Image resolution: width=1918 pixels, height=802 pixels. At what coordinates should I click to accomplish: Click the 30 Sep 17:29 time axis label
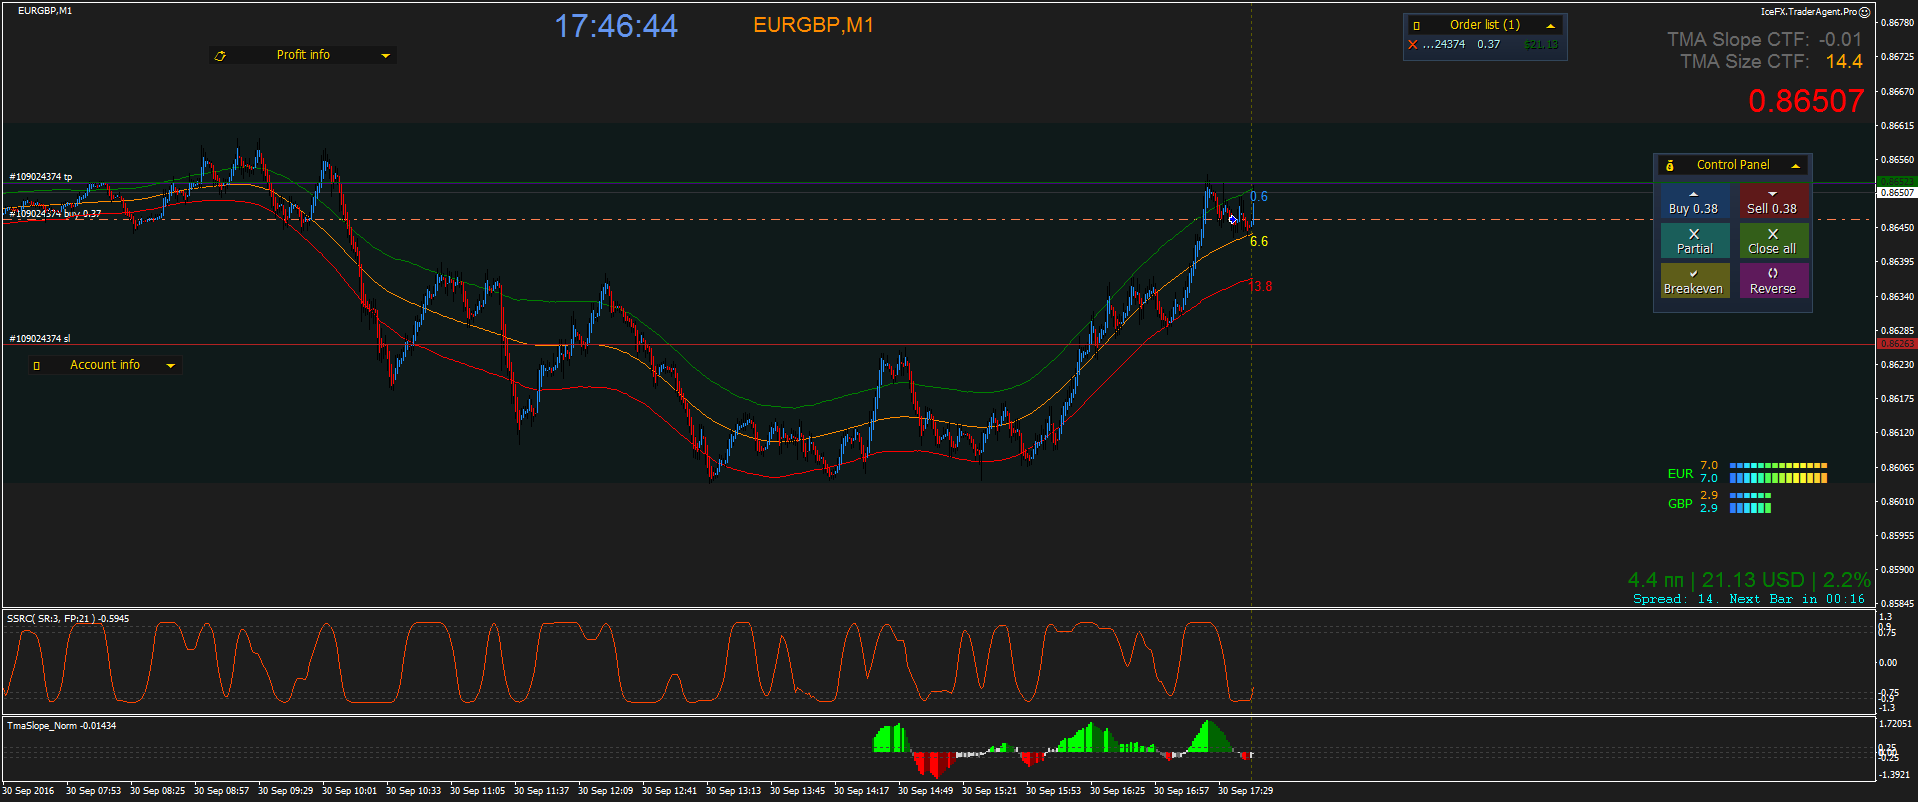pos(1245,791)
